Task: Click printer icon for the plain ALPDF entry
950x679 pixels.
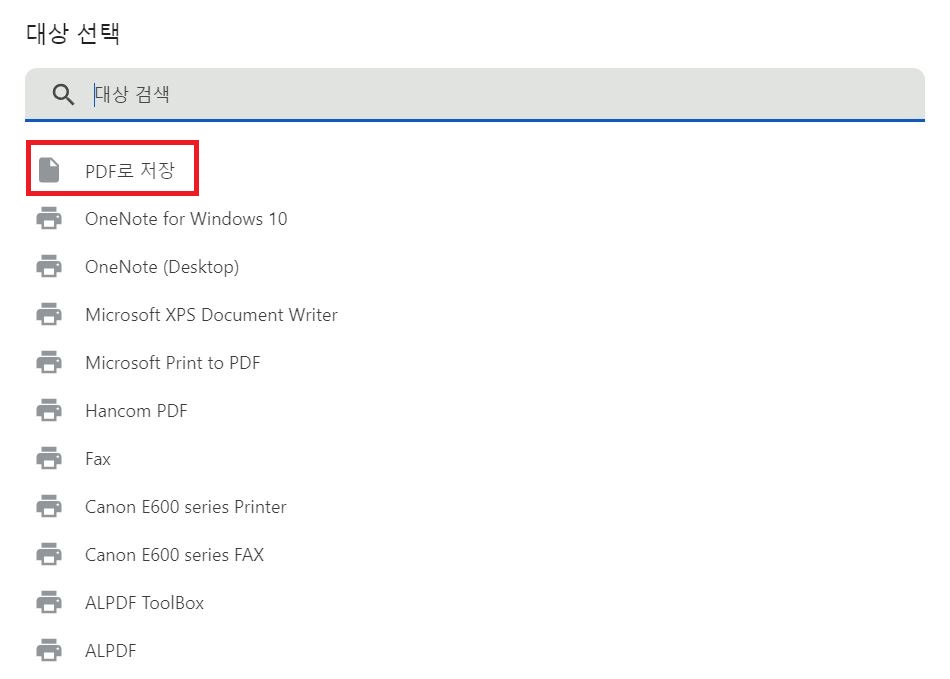Action: 49,650
